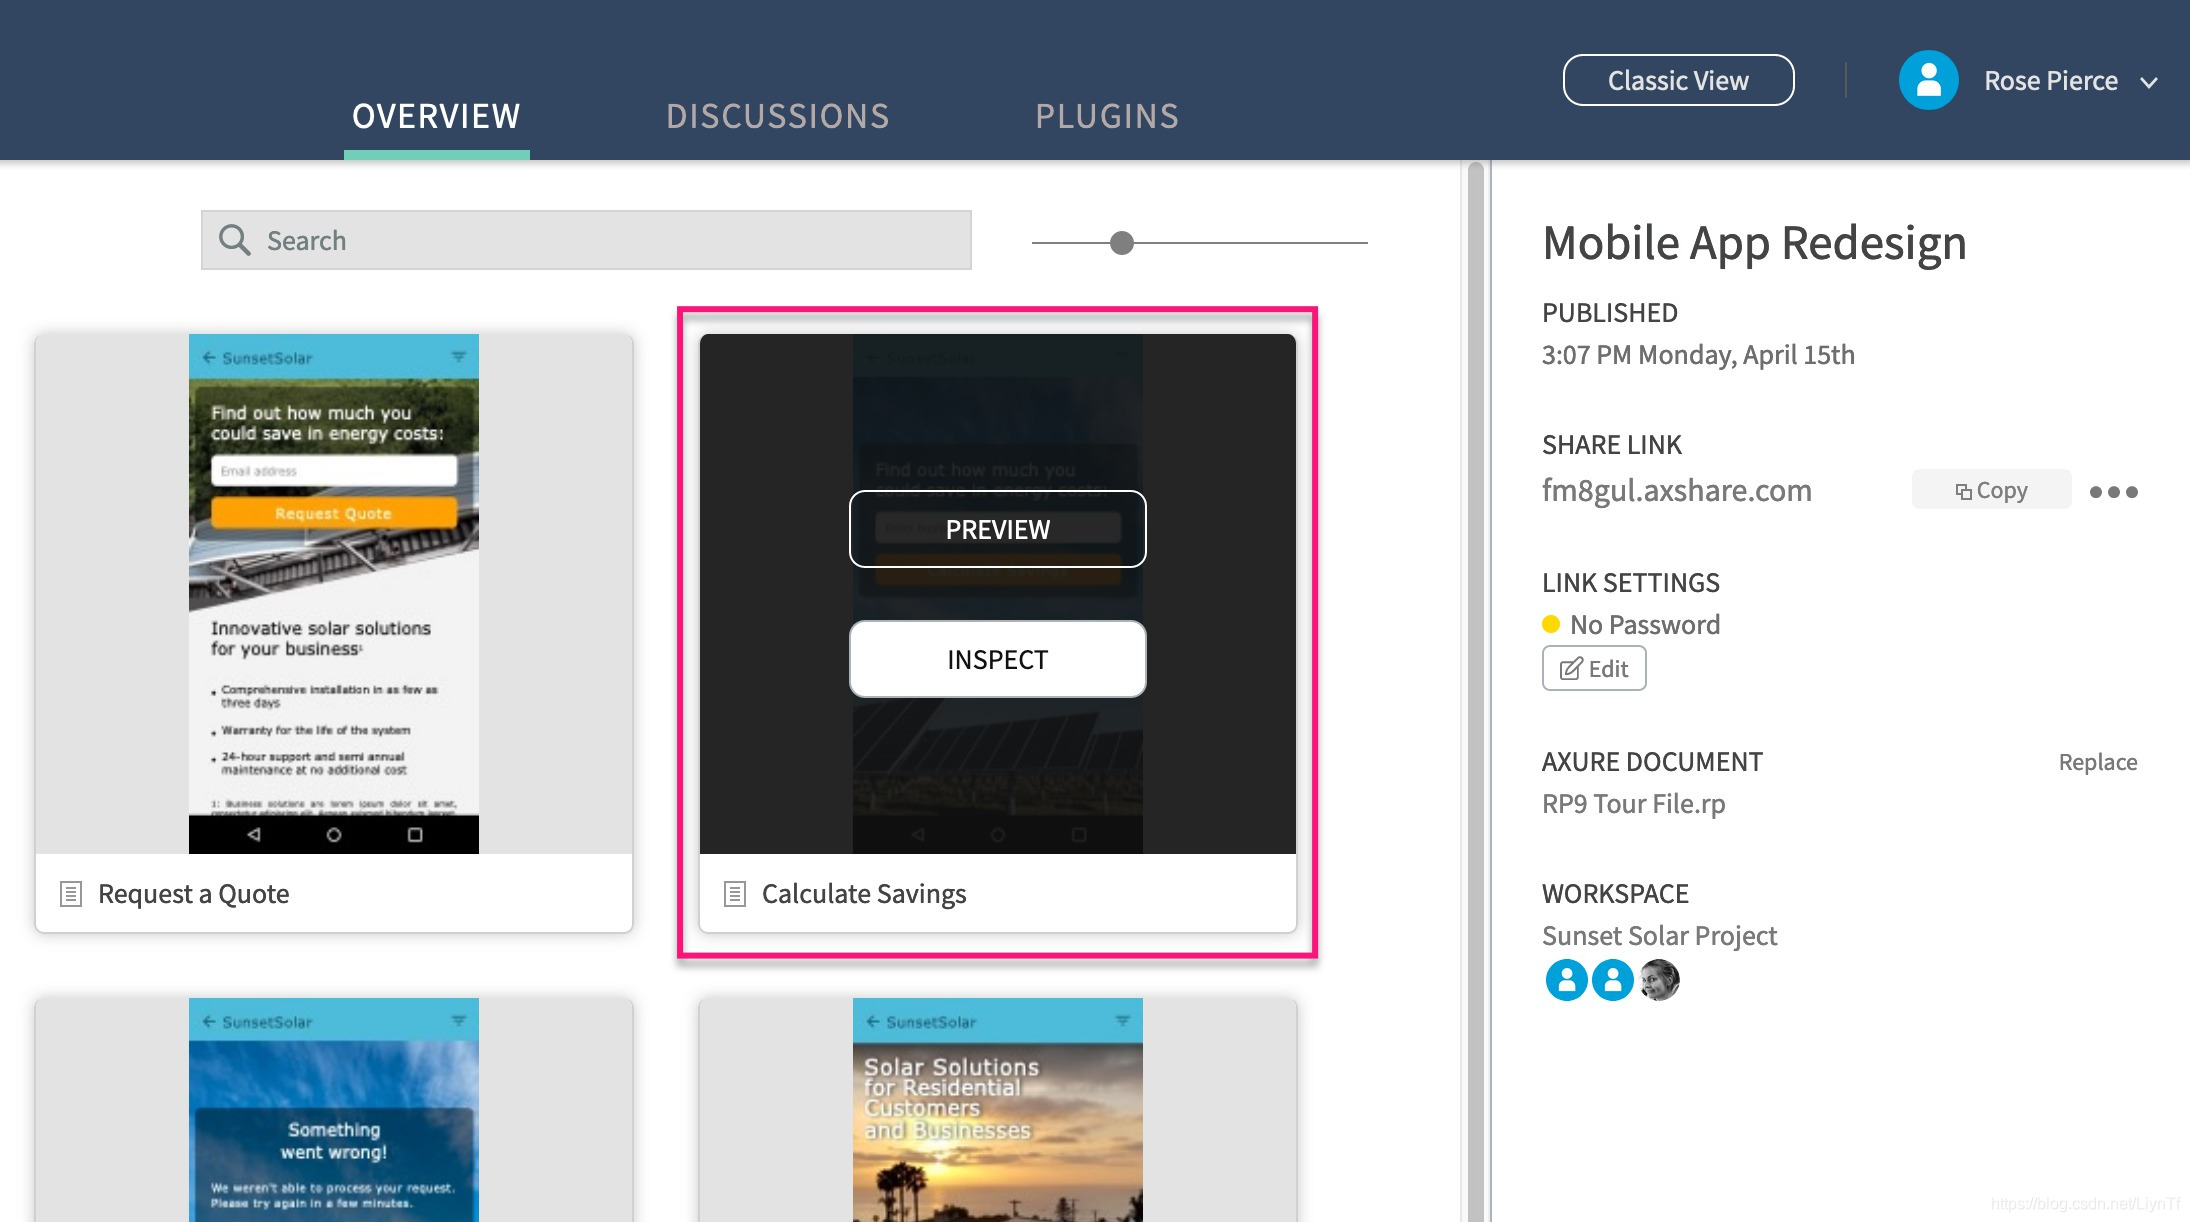This screenshot has width=2190, height=1222.
Task: Click the second workspace member avatar
Action: coord(1612,980)
